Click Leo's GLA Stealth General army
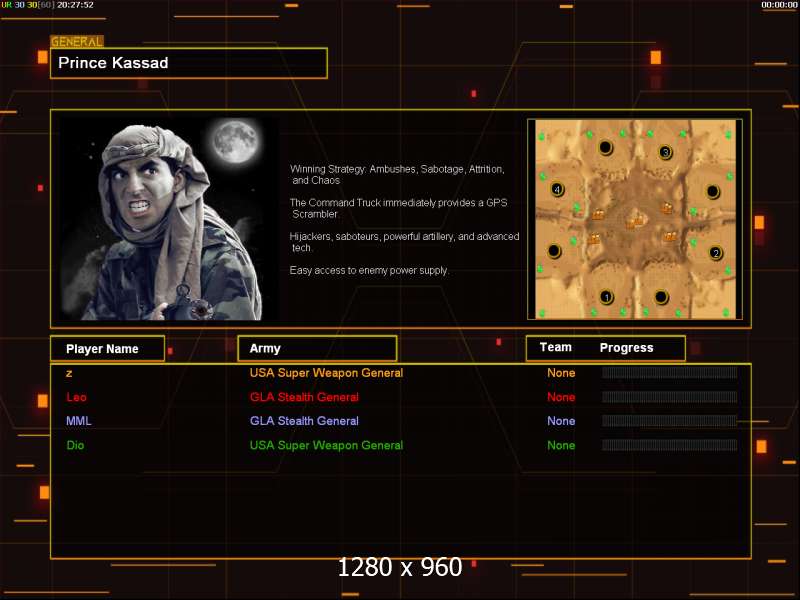This screenshot has height=600, width=800. tap(304, 397)
